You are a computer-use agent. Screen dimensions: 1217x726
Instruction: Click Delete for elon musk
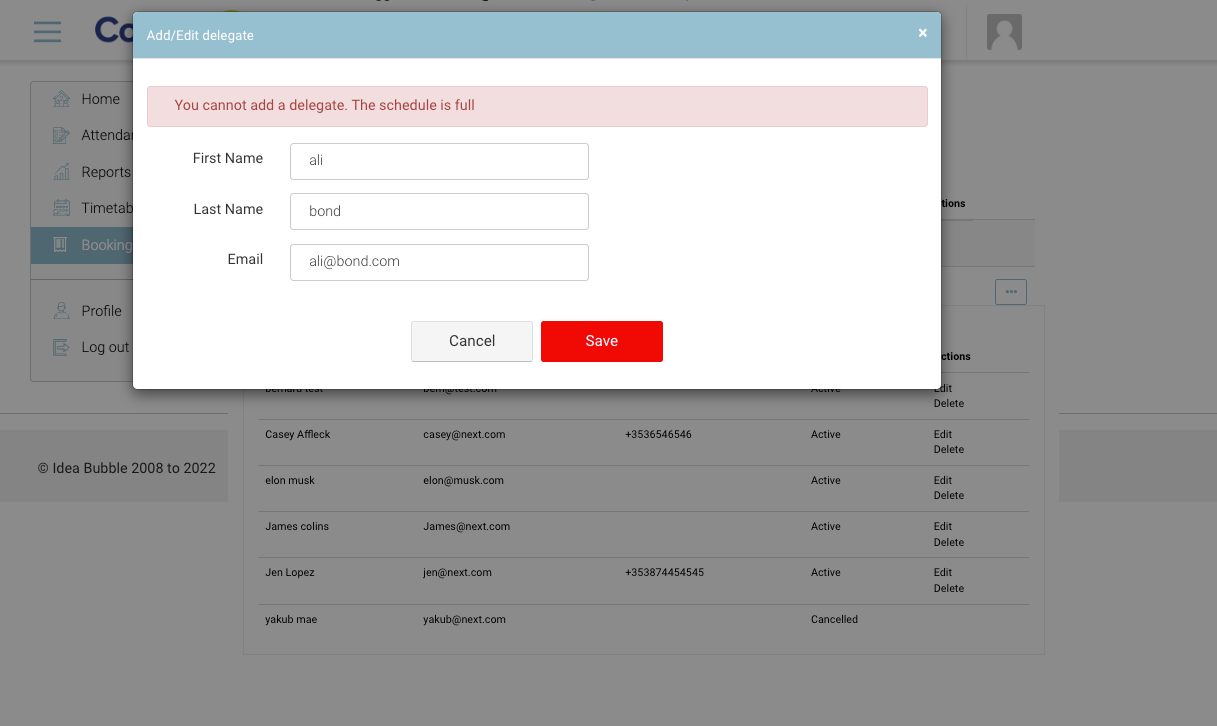pos(948,496)
